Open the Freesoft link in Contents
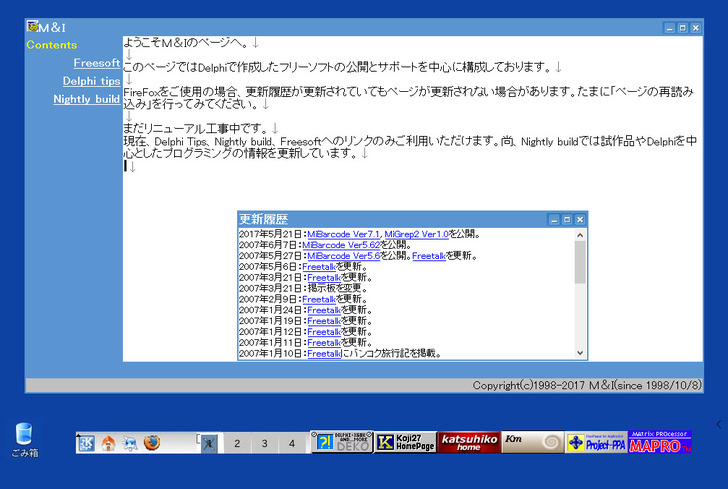This screenshot has height=489, width=728. click(x=97, y=63)
